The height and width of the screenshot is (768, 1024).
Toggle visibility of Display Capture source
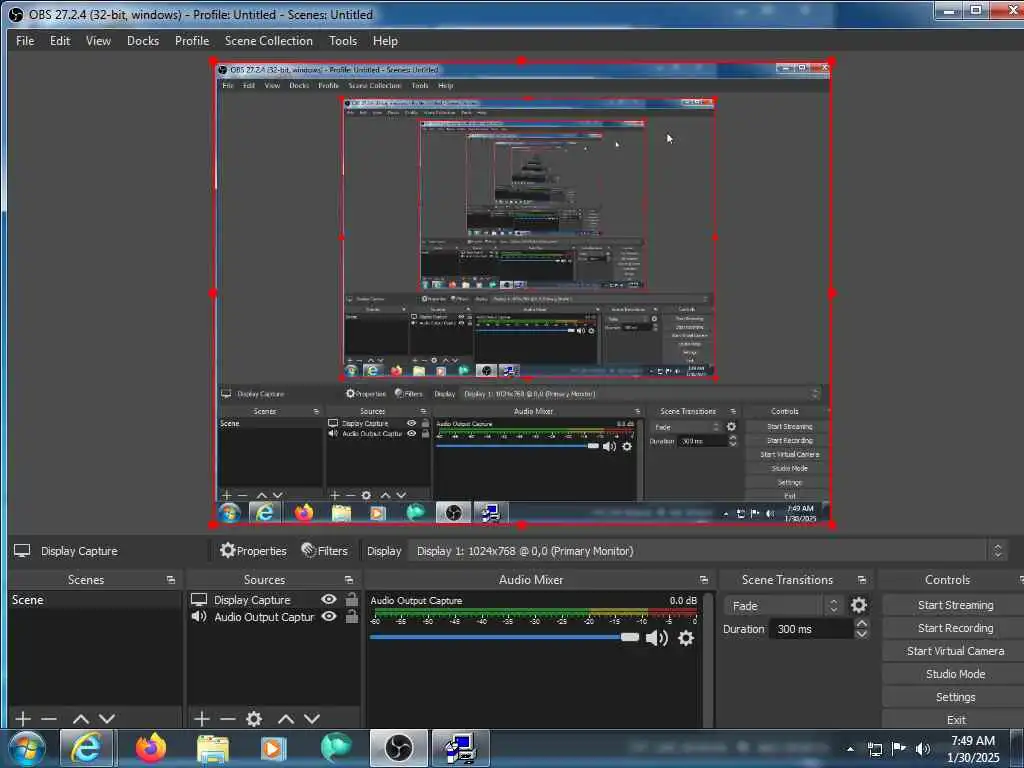click(329, 600)
